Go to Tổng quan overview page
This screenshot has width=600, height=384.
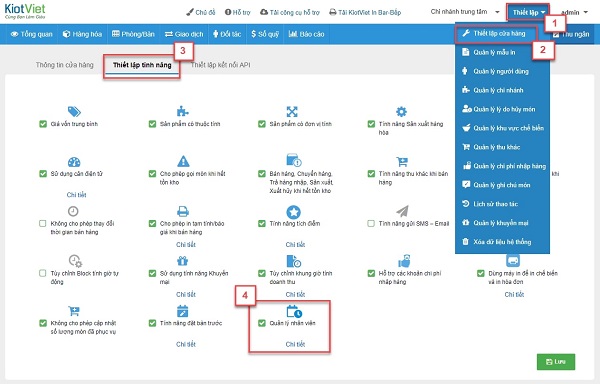pos(31,34)
